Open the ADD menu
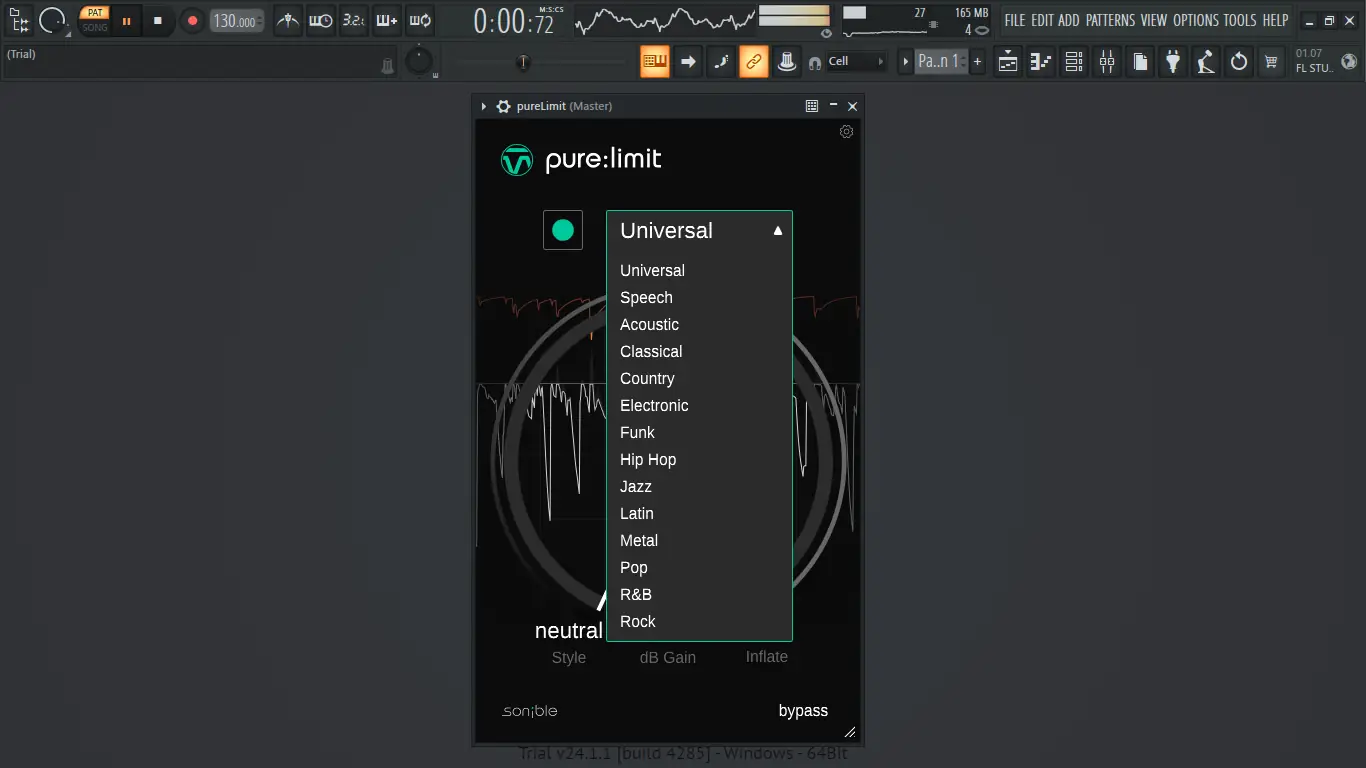The image size is (1366, 768). 1069,20
